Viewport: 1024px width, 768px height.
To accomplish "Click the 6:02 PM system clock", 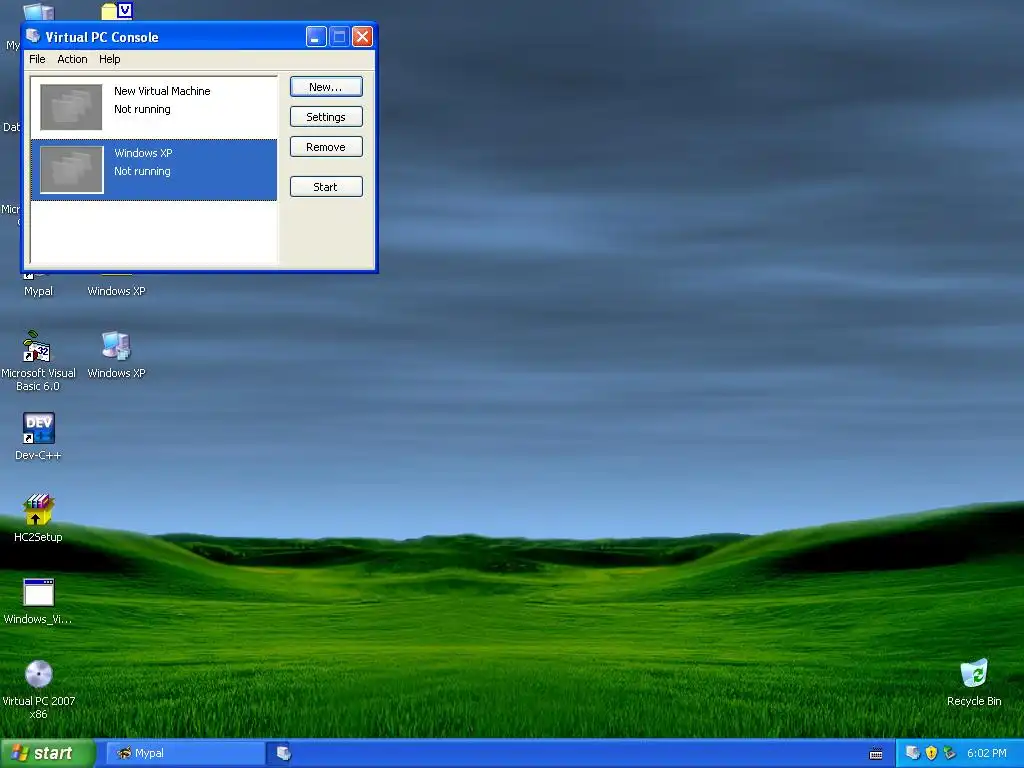I will pyautogui.click(x=987, y=753).
